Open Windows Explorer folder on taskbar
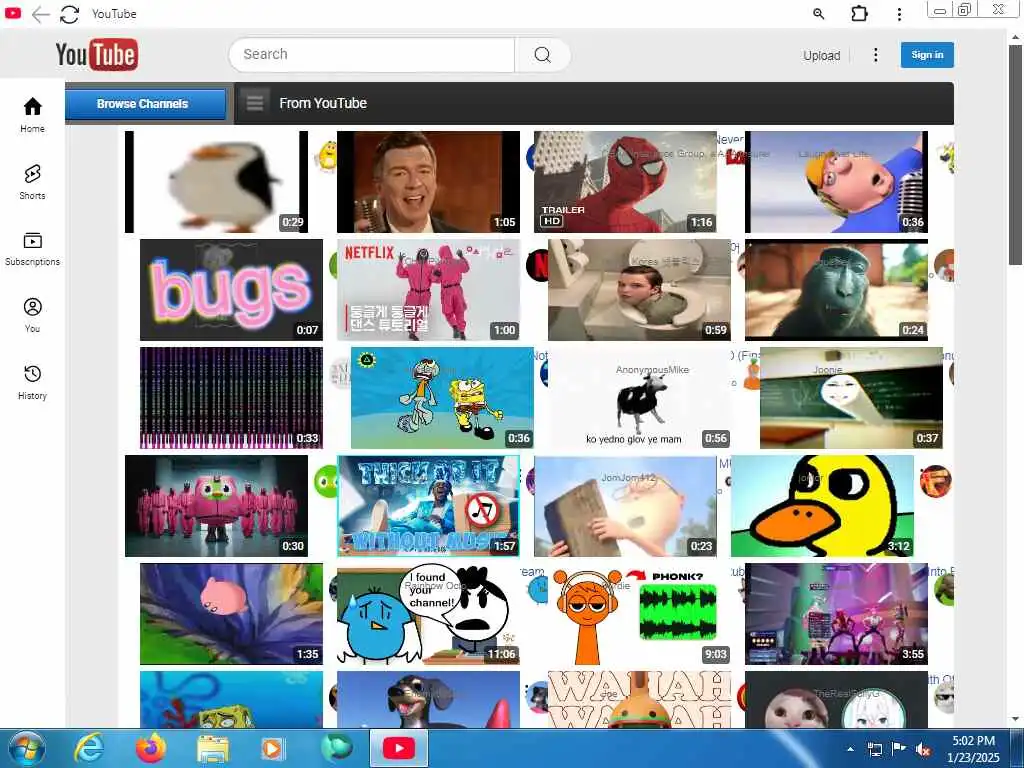The height and width of the screenshot is (768, 1024). [213, 749]
